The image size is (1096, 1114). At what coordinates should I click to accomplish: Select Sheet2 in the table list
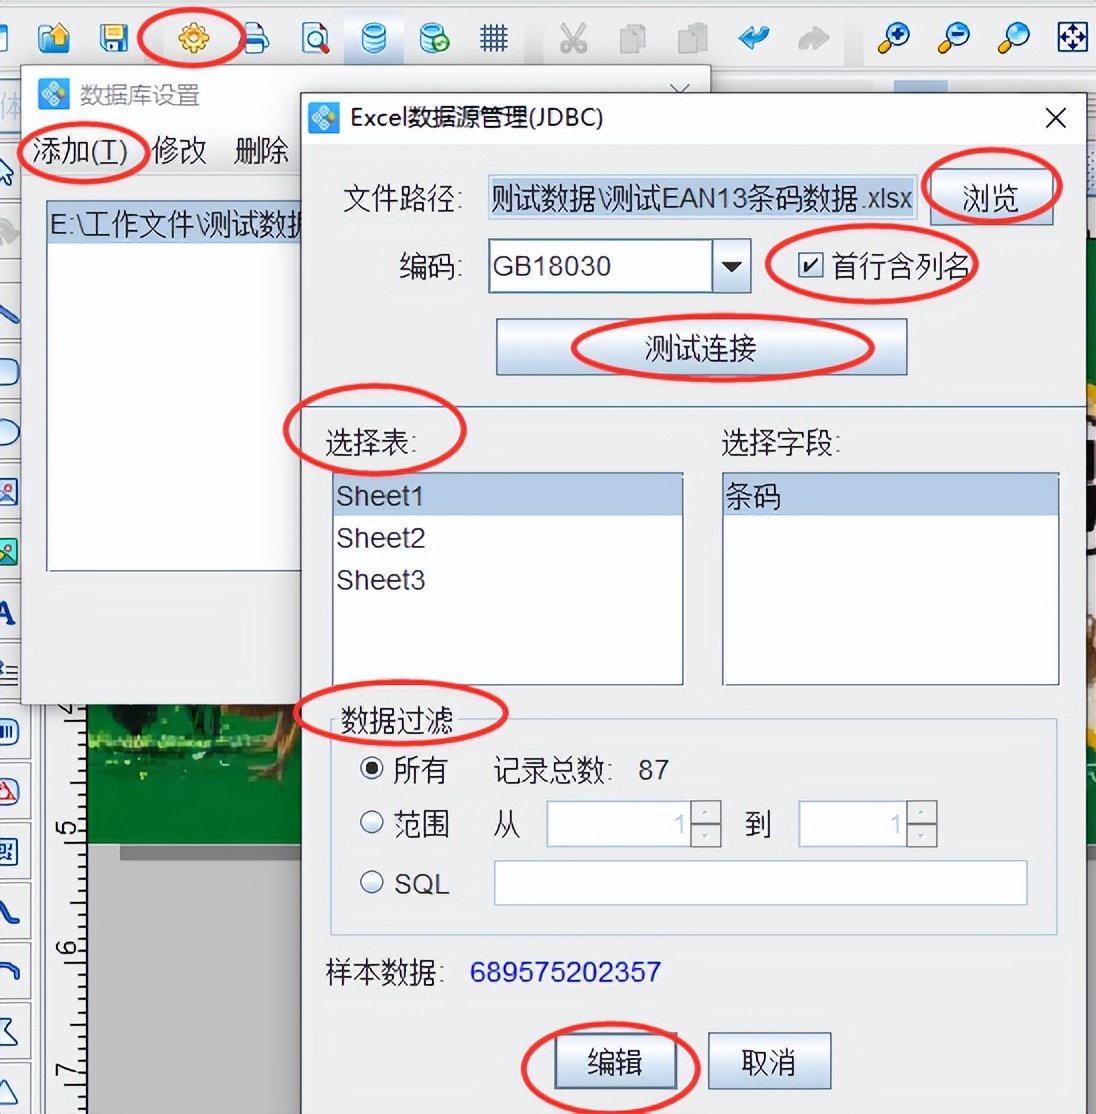click(x=380, y=537)
